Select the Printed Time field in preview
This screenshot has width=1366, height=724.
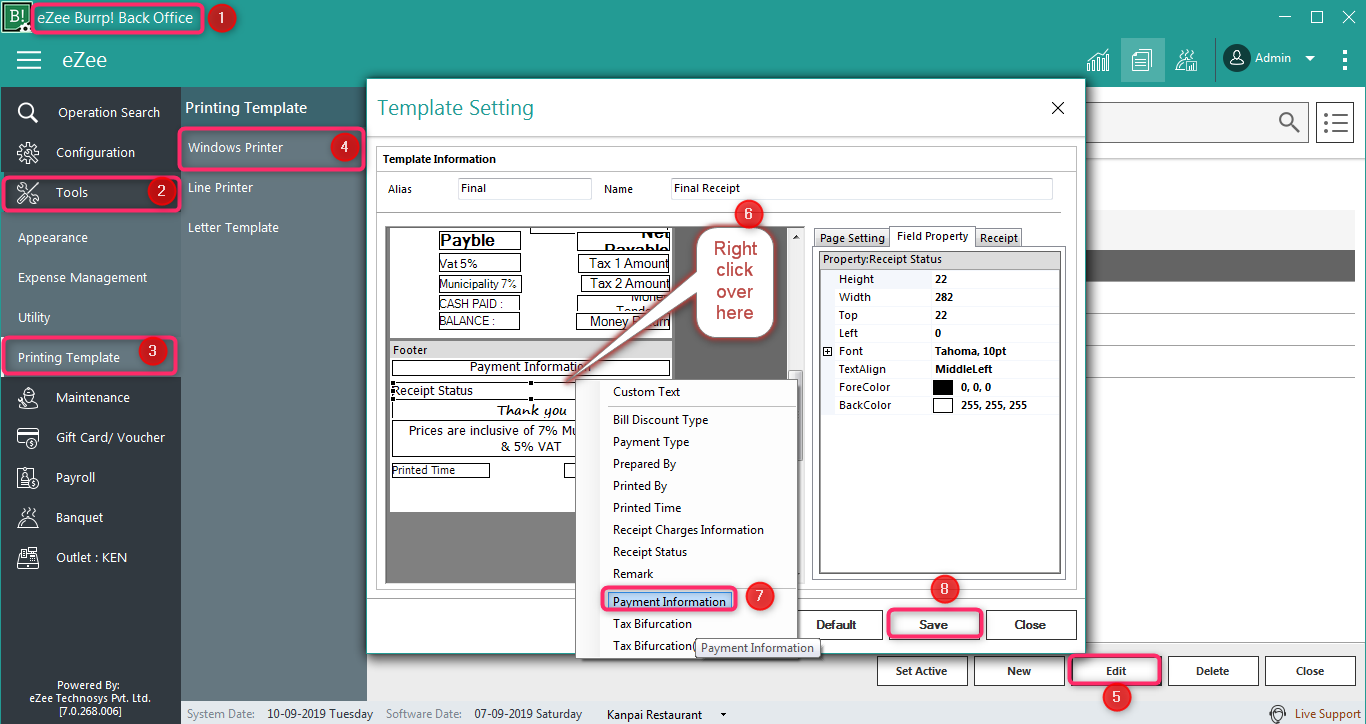[x=440, y=470]
